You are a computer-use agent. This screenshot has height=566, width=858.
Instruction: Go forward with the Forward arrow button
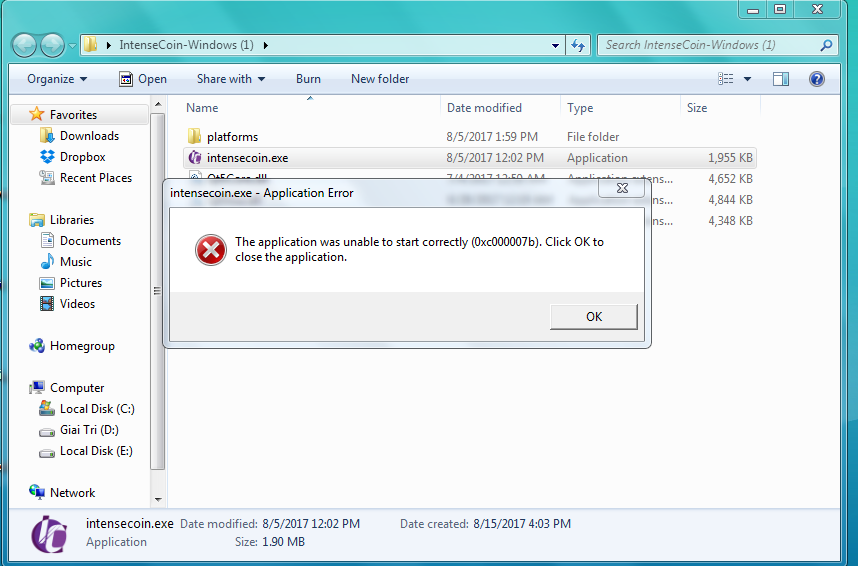click(x=53, y=45)
